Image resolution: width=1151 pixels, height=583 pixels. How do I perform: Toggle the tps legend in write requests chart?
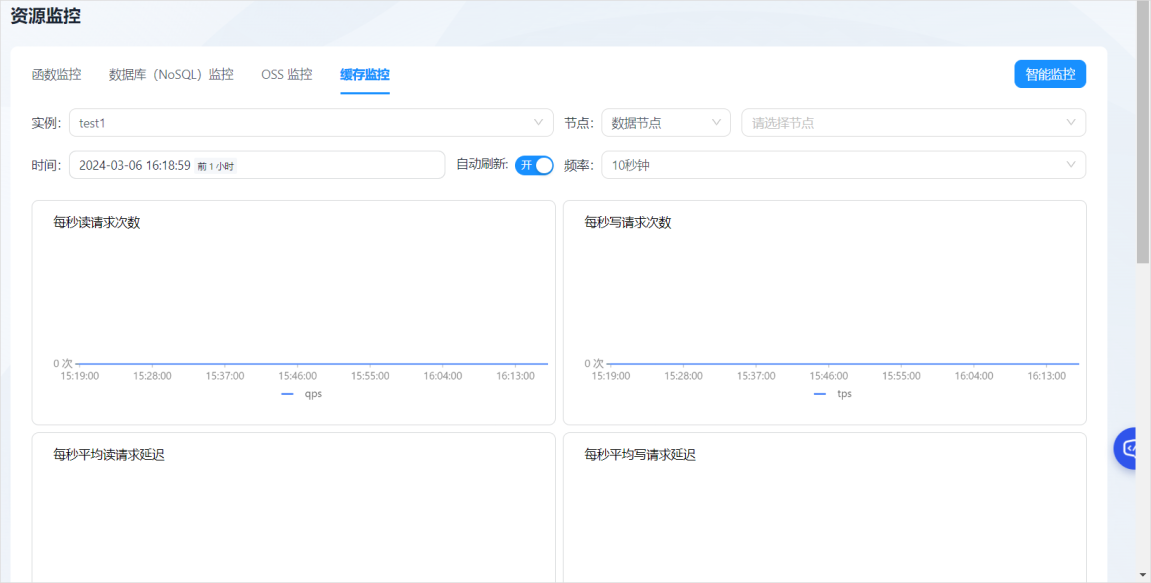833,394
